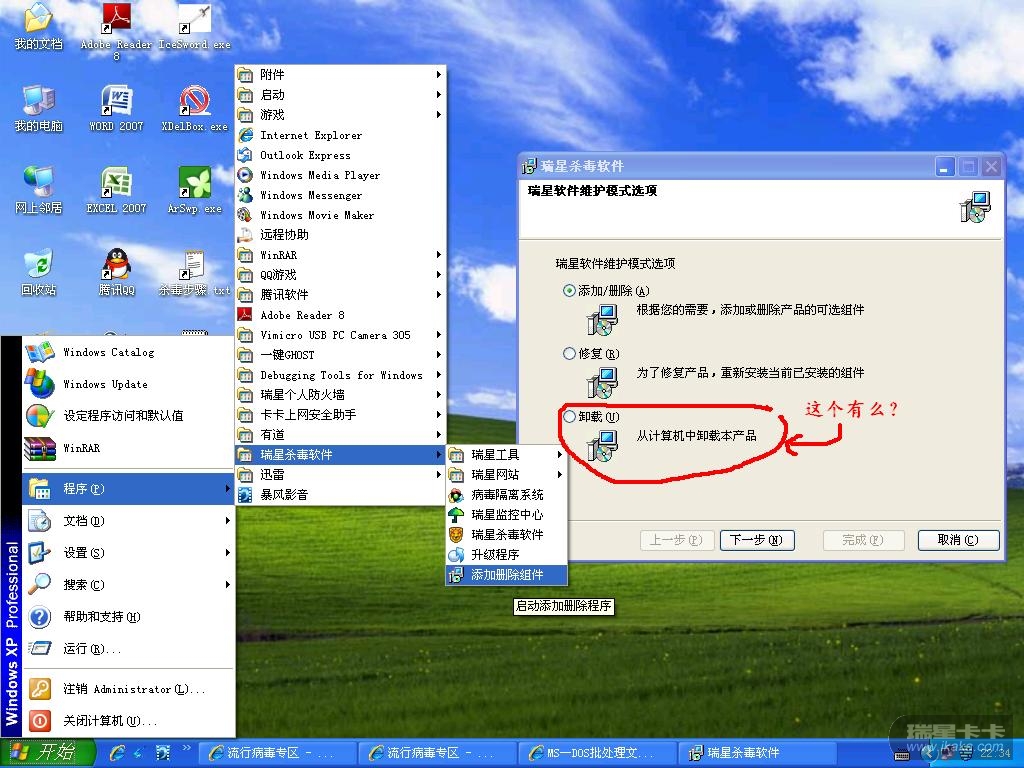Image resolution: width=1024 pixels, height=768 pixels.
Task: Click the Windows Catalog start menu icon
Action: [x=39, y=352]
